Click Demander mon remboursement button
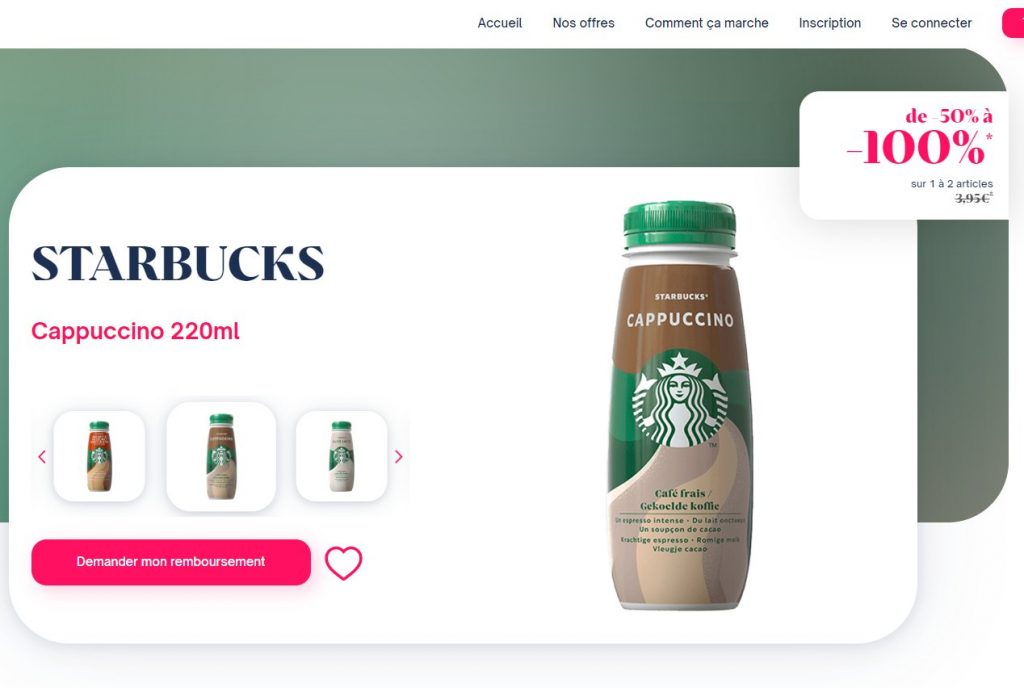 coord(171,562)
